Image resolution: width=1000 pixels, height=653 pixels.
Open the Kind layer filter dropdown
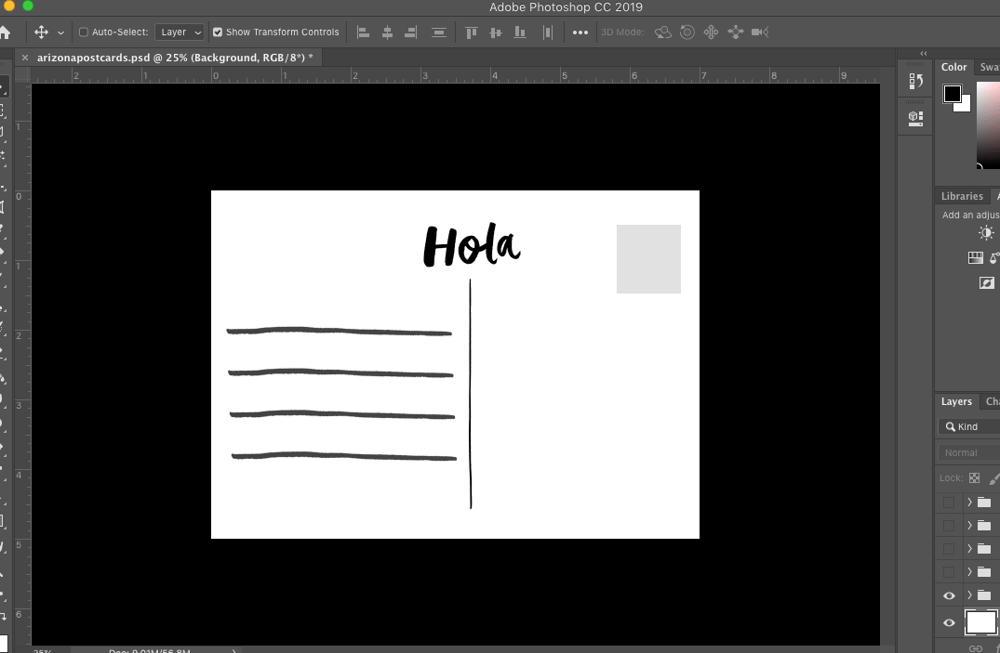tap(969, 427)
